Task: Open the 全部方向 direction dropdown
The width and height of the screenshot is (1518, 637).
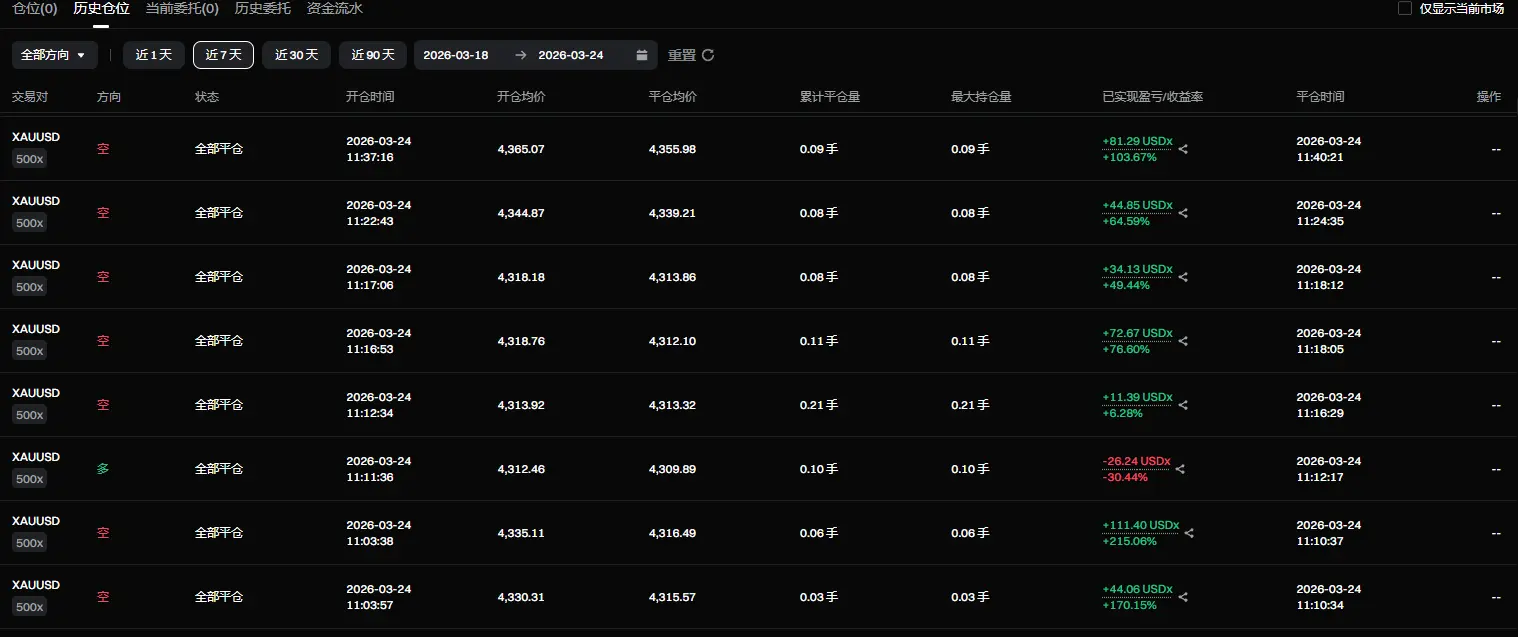Action: click(x=55, y=55)
